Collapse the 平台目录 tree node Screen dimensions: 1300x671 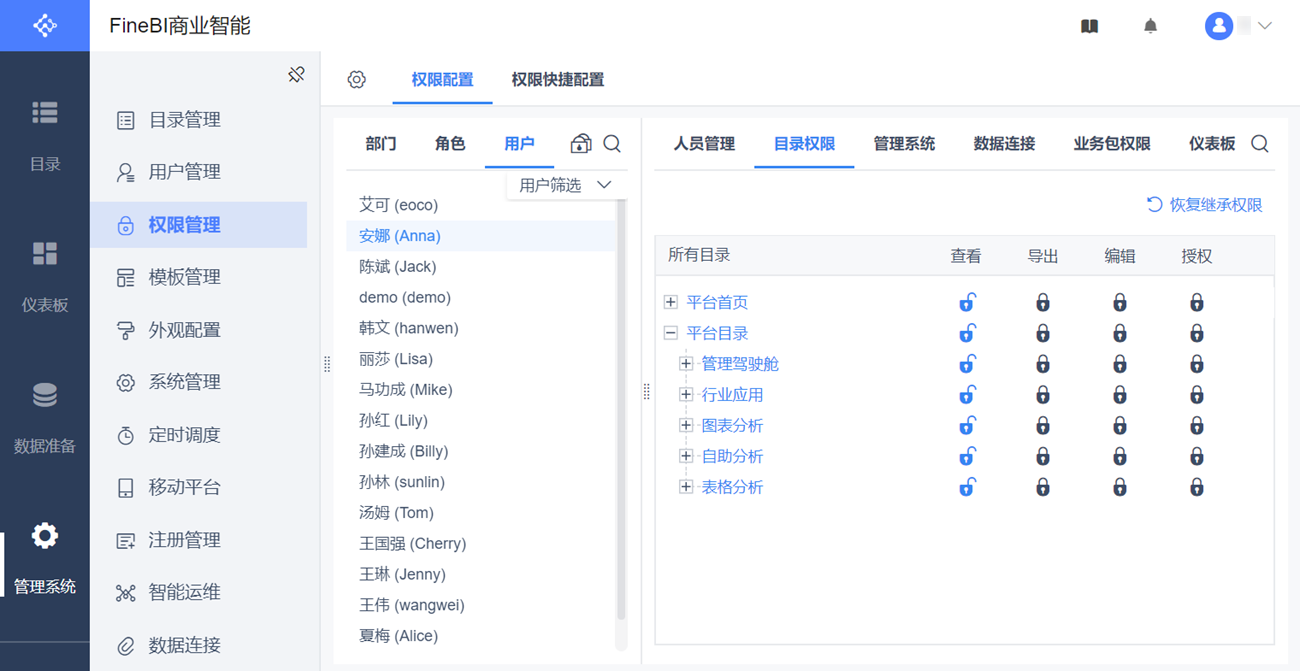pos(671,333)
